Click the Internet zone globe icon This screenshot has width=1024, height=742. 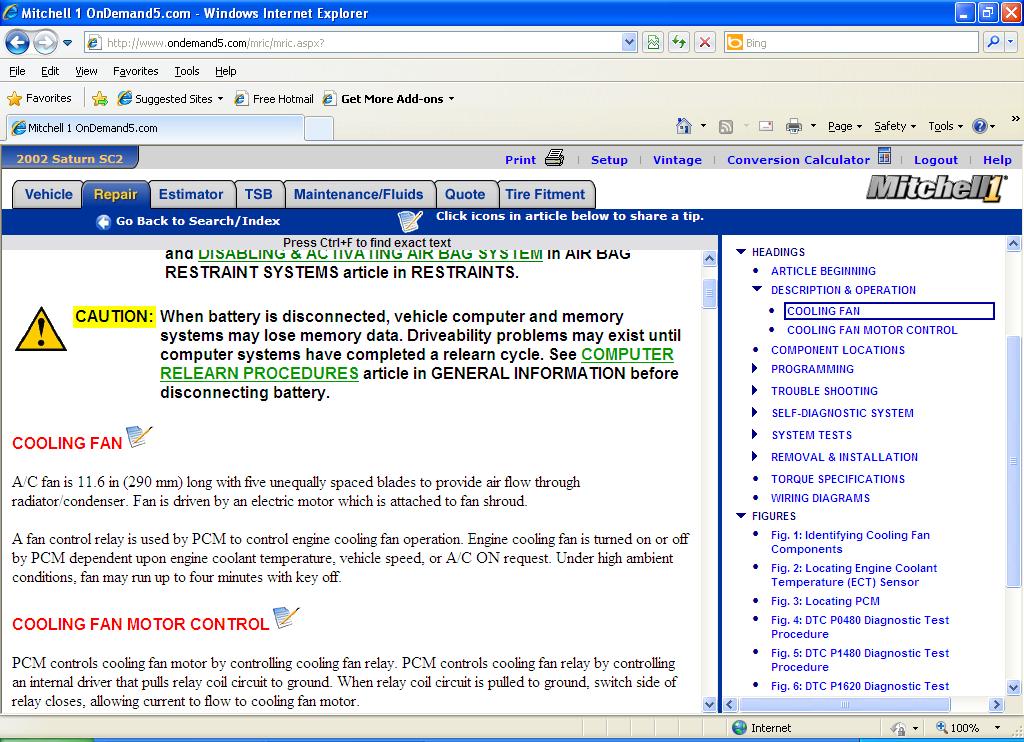[x=739, y=728]
